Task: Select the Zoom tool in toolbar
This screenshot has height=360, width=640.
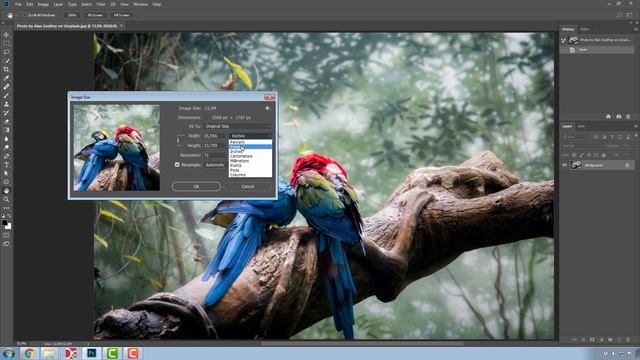Action: [x=6, y=199]
